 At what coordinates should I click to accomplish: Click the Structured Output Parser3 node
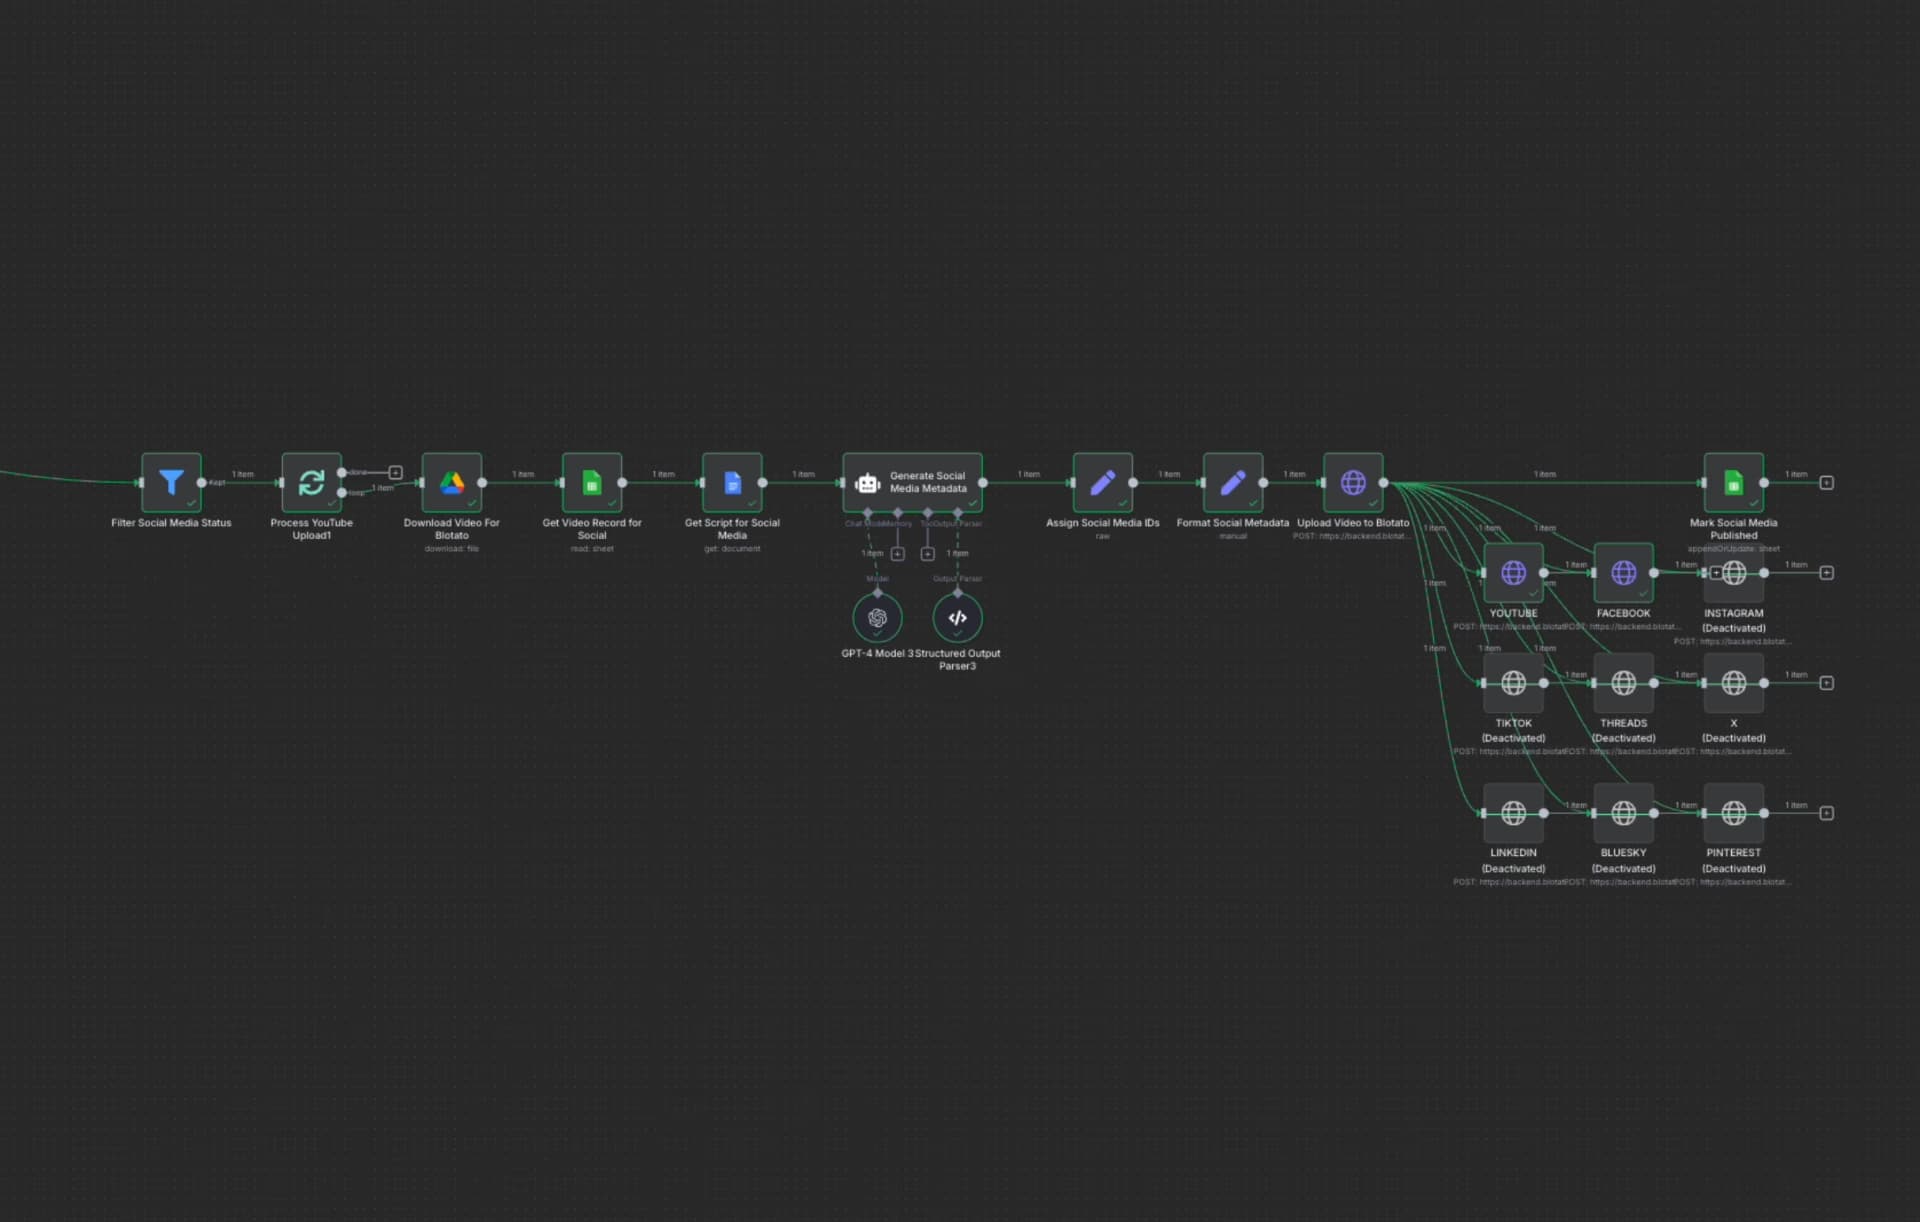(957, 618)
